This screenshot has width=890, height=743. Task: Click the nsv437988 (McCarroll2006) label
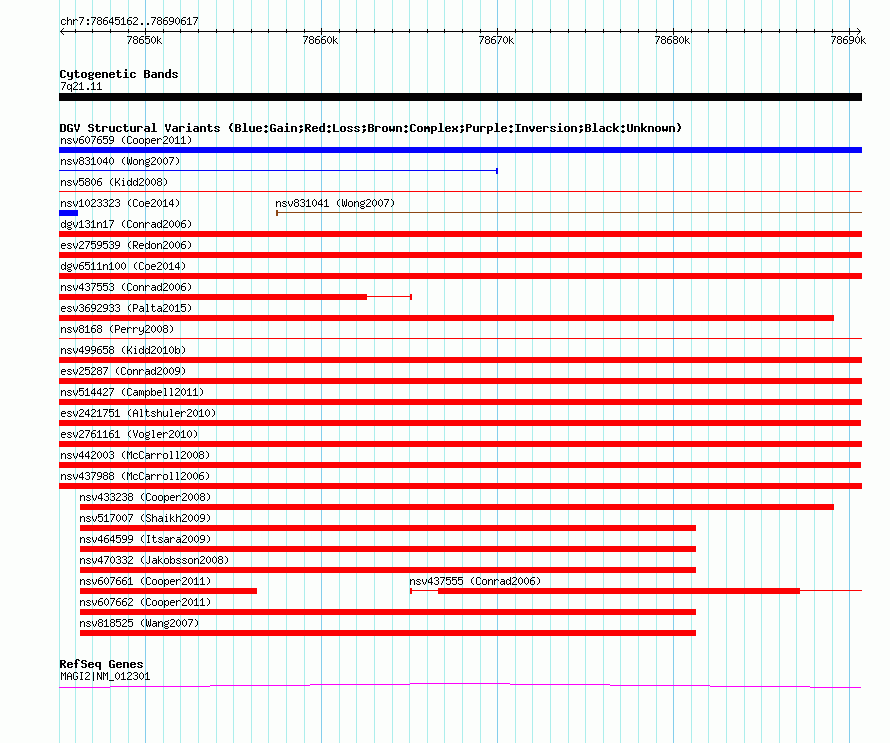pos(135,476)
